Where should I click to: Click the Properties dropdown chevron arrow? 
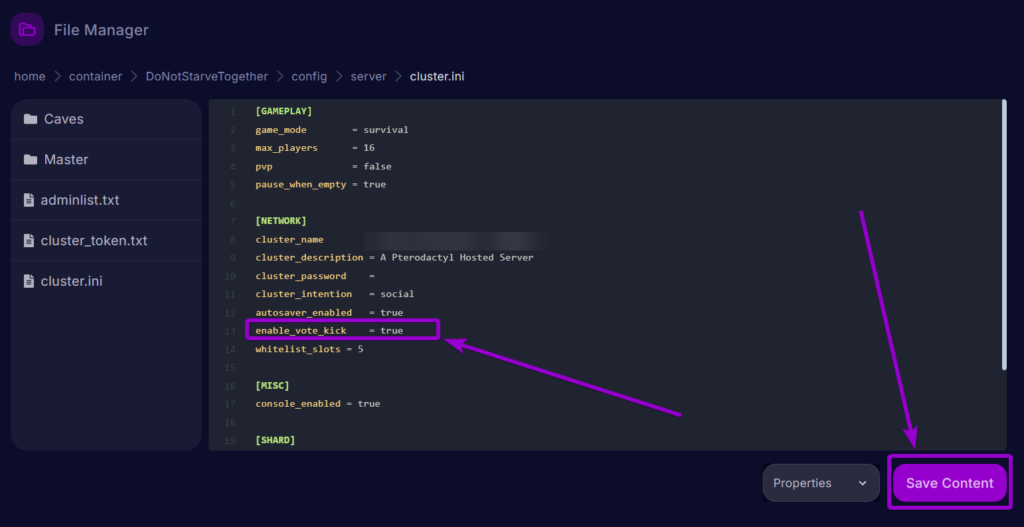862,483
